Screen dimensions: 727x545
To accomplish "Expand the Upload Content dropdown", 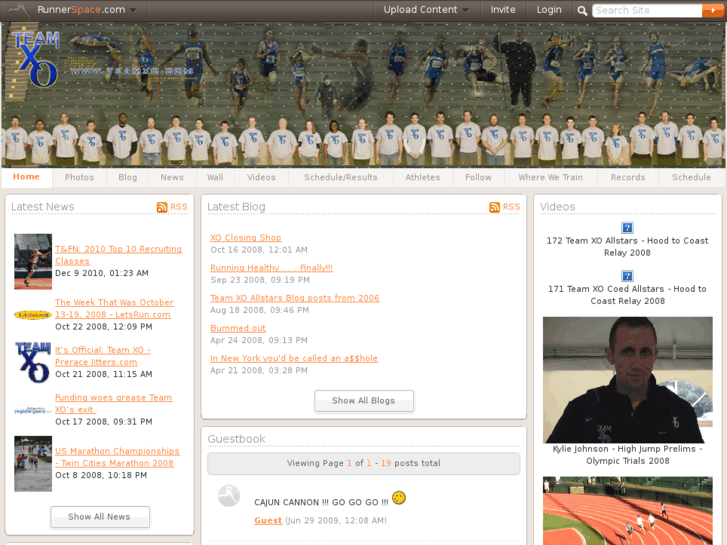I will pos(466,10).
